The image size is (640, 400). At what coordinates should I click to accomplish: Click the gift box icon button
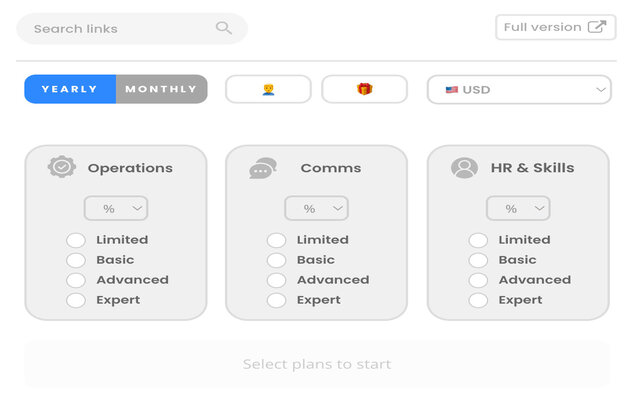pos(364,89)
